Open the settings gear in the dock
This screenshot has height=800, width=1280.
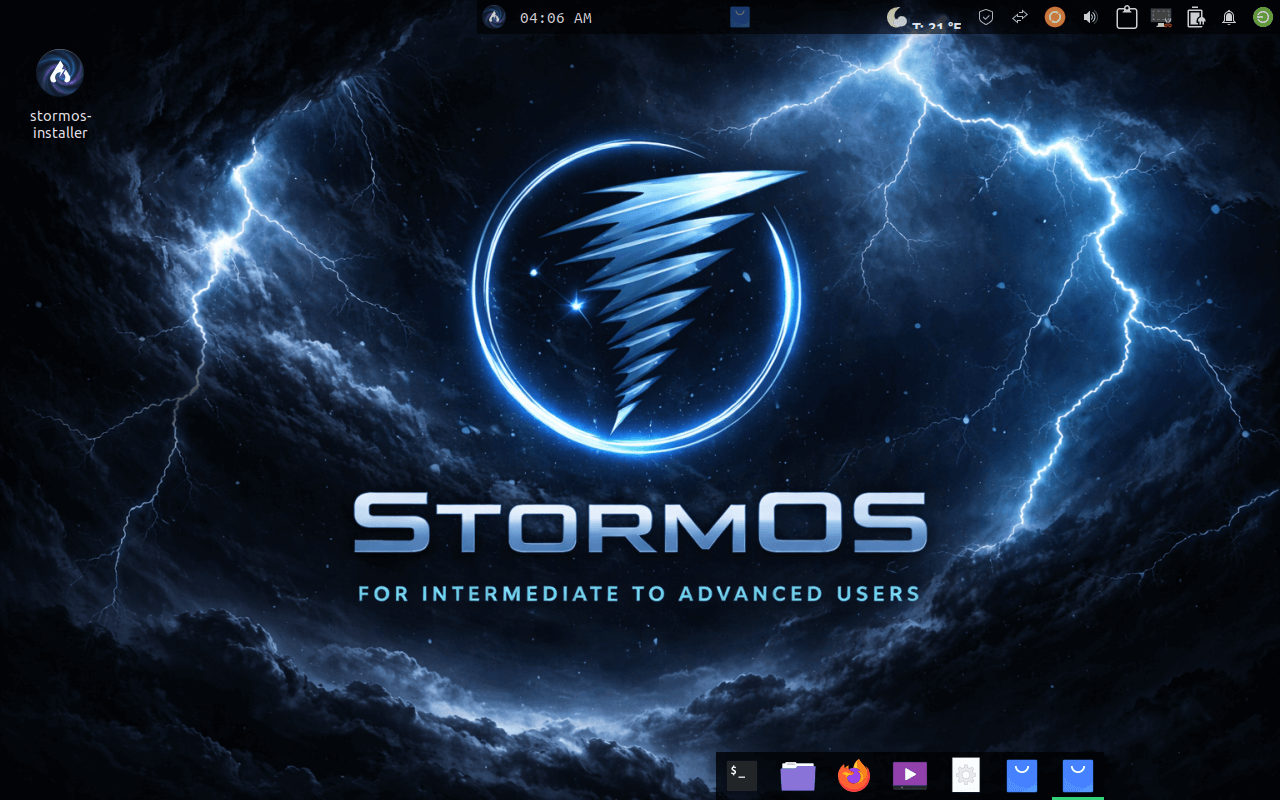(x=965, y=773)
